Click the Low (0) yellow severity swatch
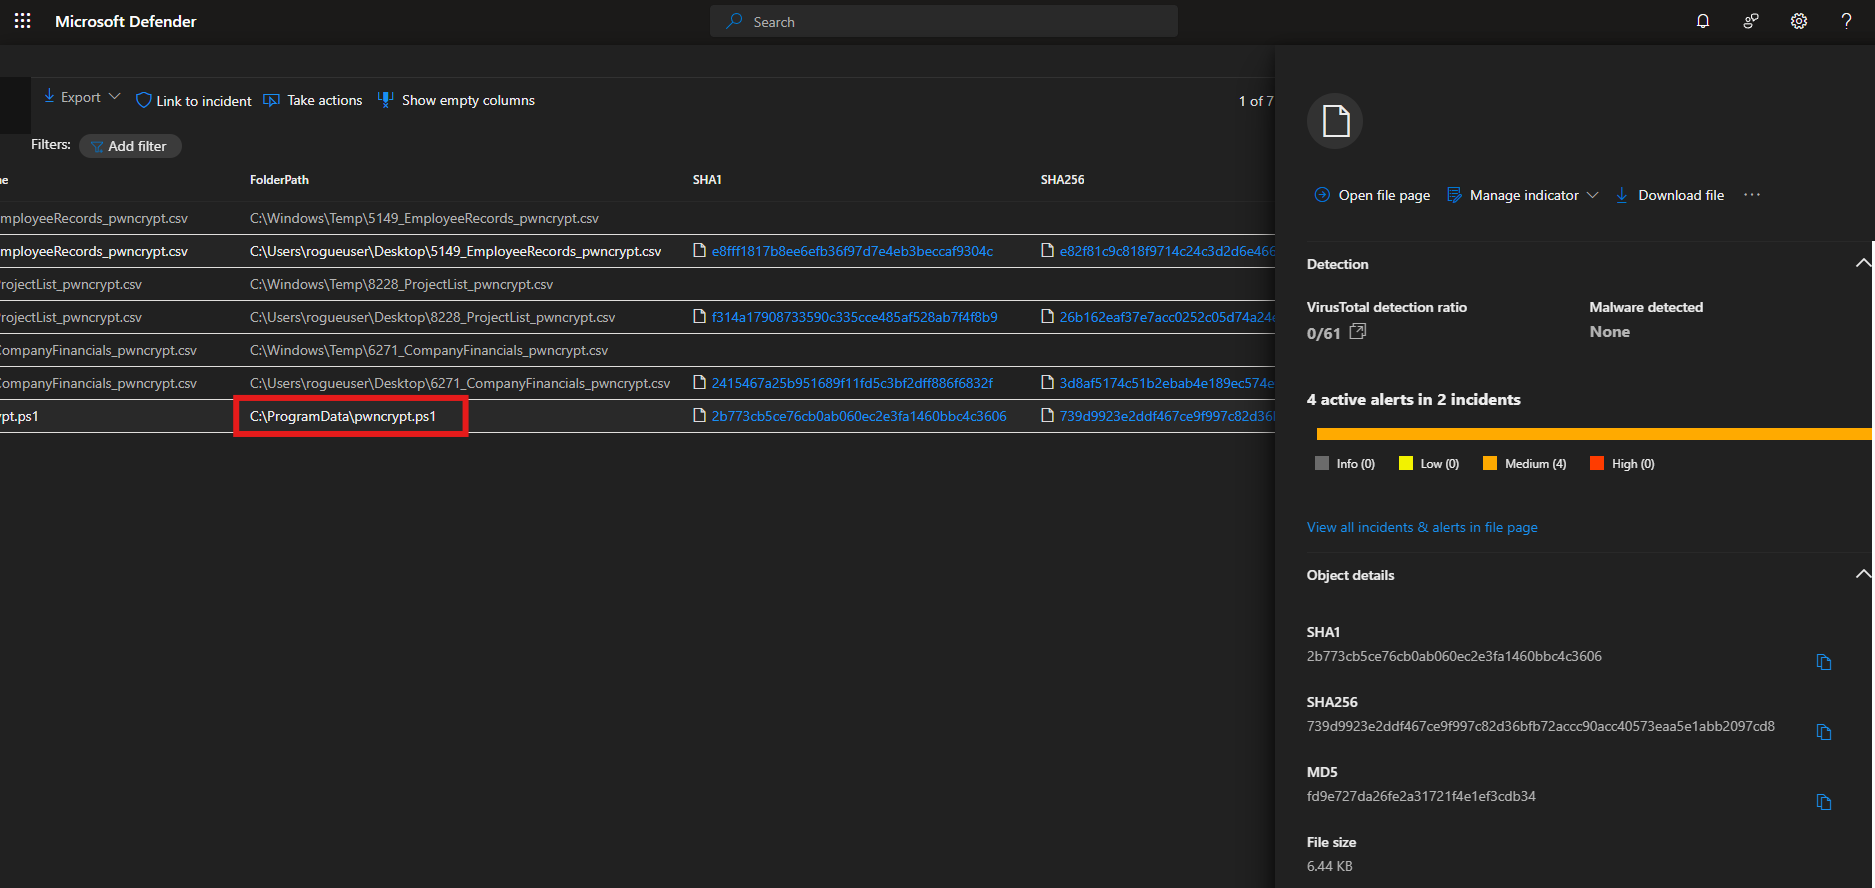The image size is (1875, 888). (1406, 463)
